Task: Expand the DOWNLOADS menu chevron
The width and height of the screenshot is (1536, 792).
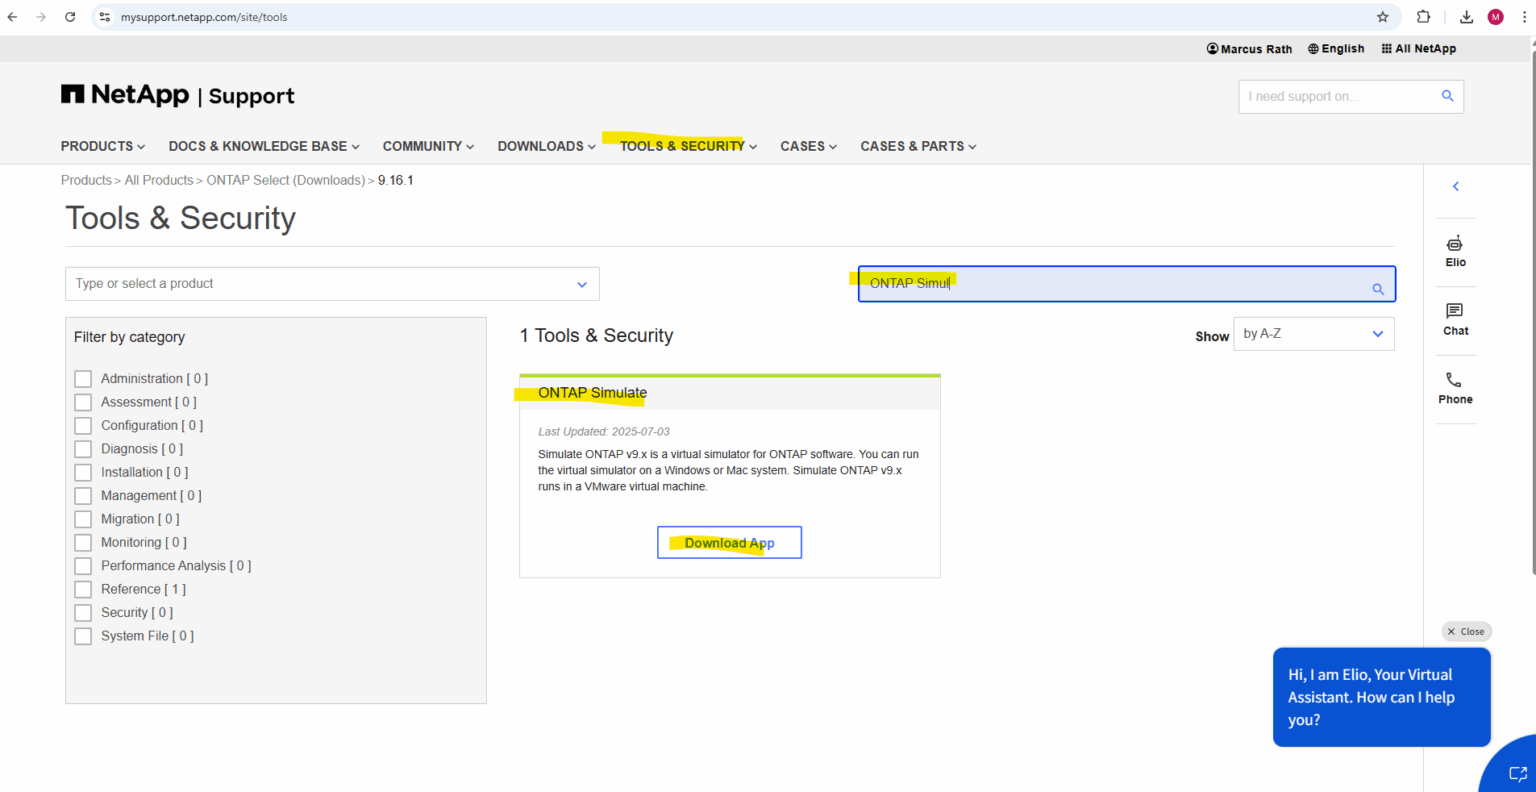Action: pos(591,146)
